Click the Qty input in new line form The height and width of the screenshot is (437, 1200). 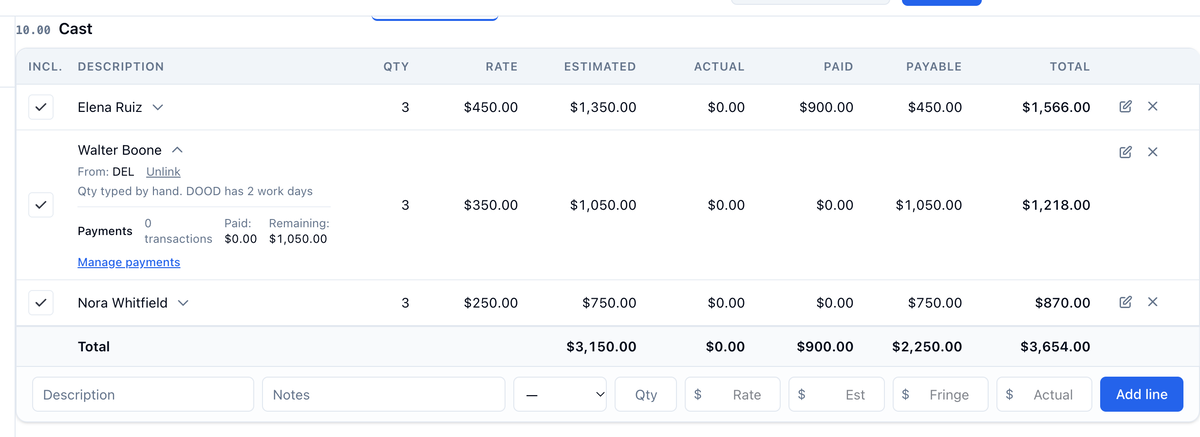click(646, 394)
